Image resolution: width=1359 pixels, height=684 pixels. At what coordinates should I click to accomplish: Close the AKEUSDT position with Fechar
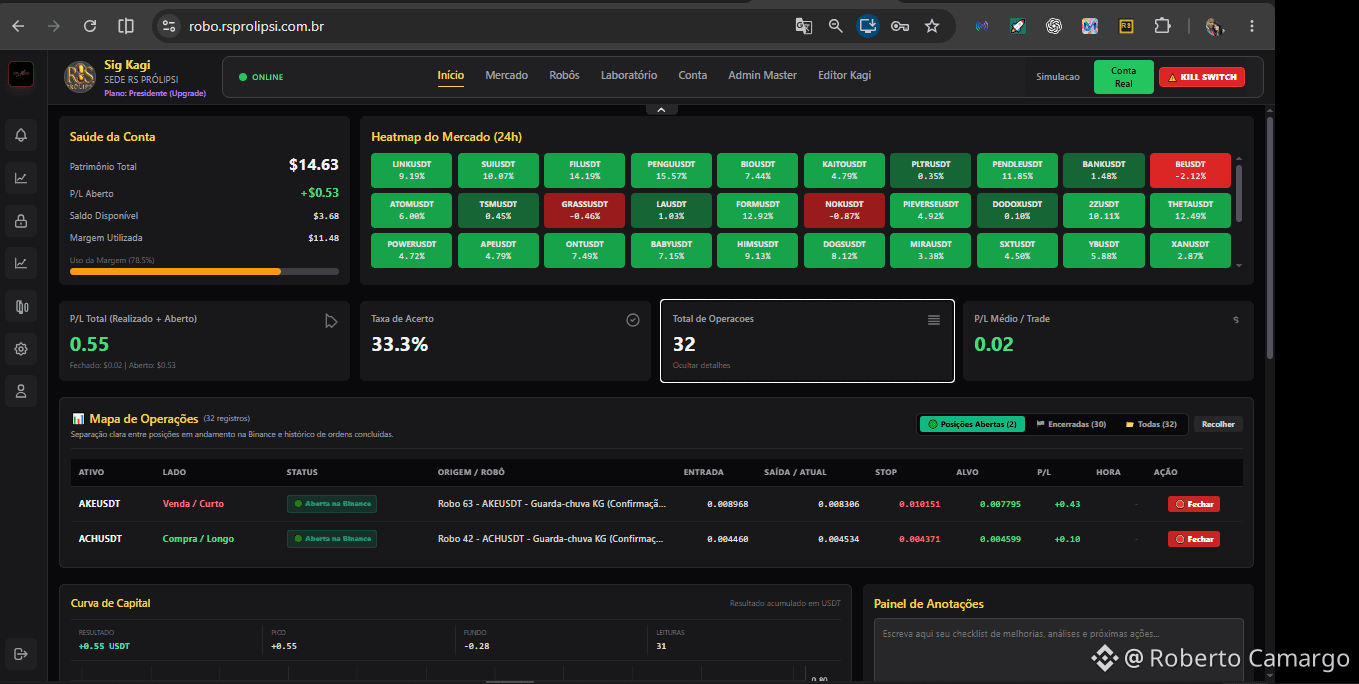click(1193, 504)
